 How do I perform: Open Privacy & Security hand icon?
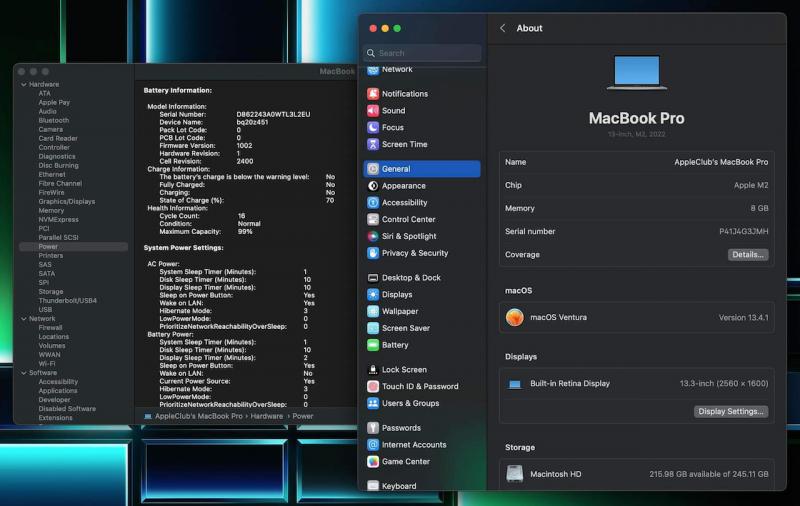point(373,253)
